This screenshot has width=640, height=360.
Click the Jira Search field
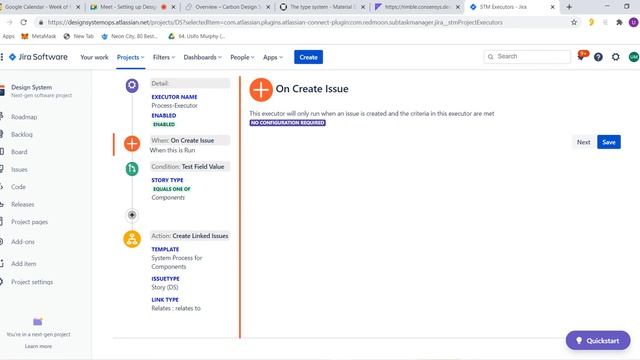coord(527,57)
